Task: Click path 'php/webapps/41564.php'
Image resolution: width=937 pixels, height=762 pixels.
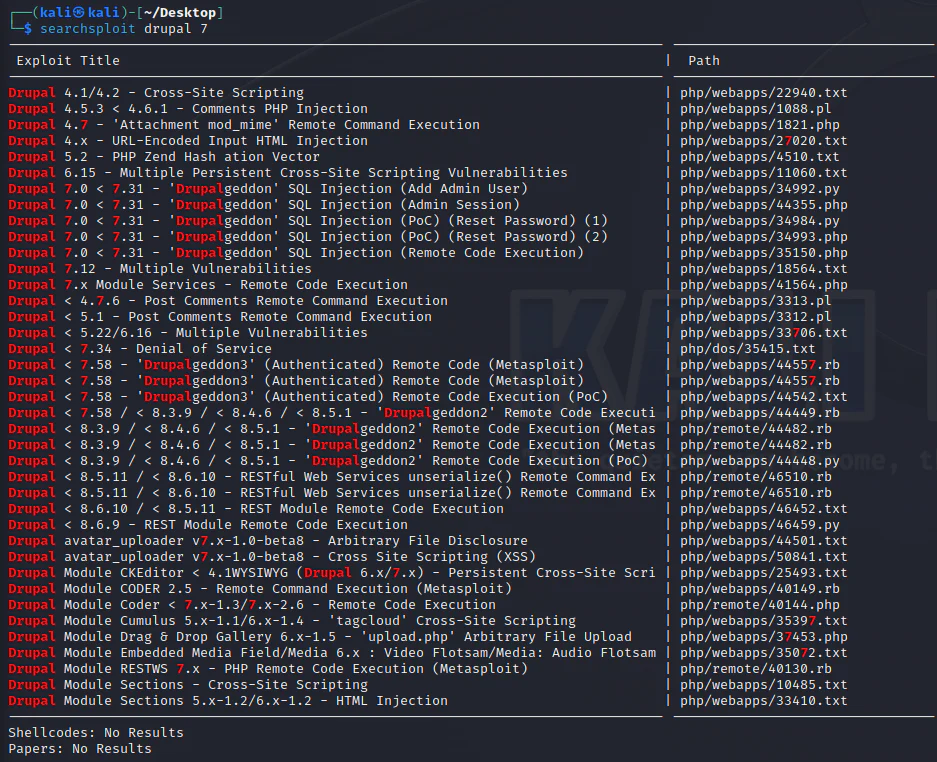Action: click(764, 285)
